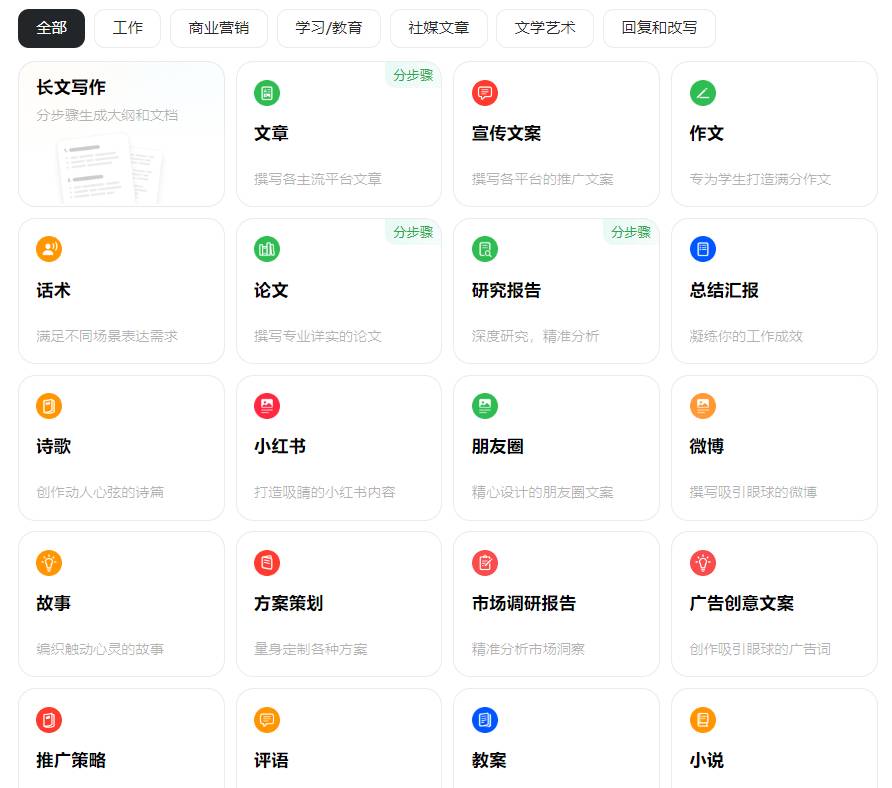Click the description 撰写各主流平台文章
892x788 pixels.
317,179
